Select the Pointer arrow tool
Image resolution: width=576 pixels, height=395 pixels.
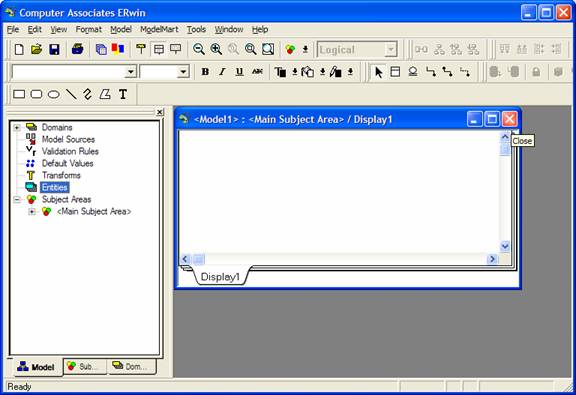tap(378, 72)
